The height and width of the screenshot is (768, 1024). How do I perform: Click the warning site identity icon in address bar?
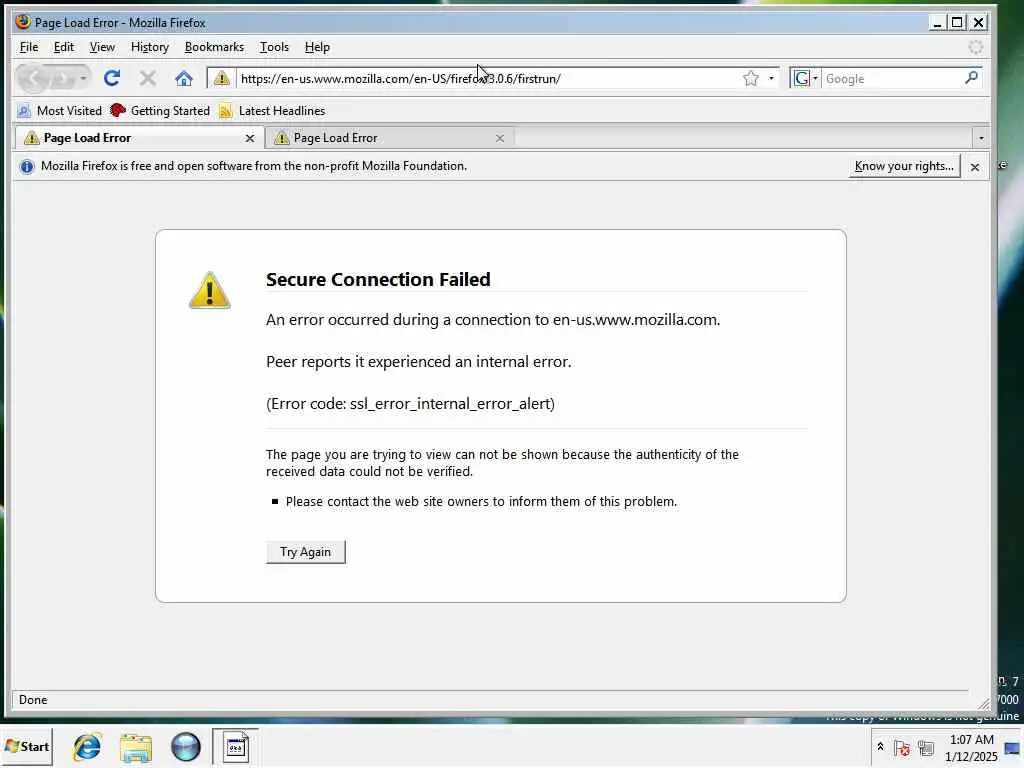coord(221,78)
